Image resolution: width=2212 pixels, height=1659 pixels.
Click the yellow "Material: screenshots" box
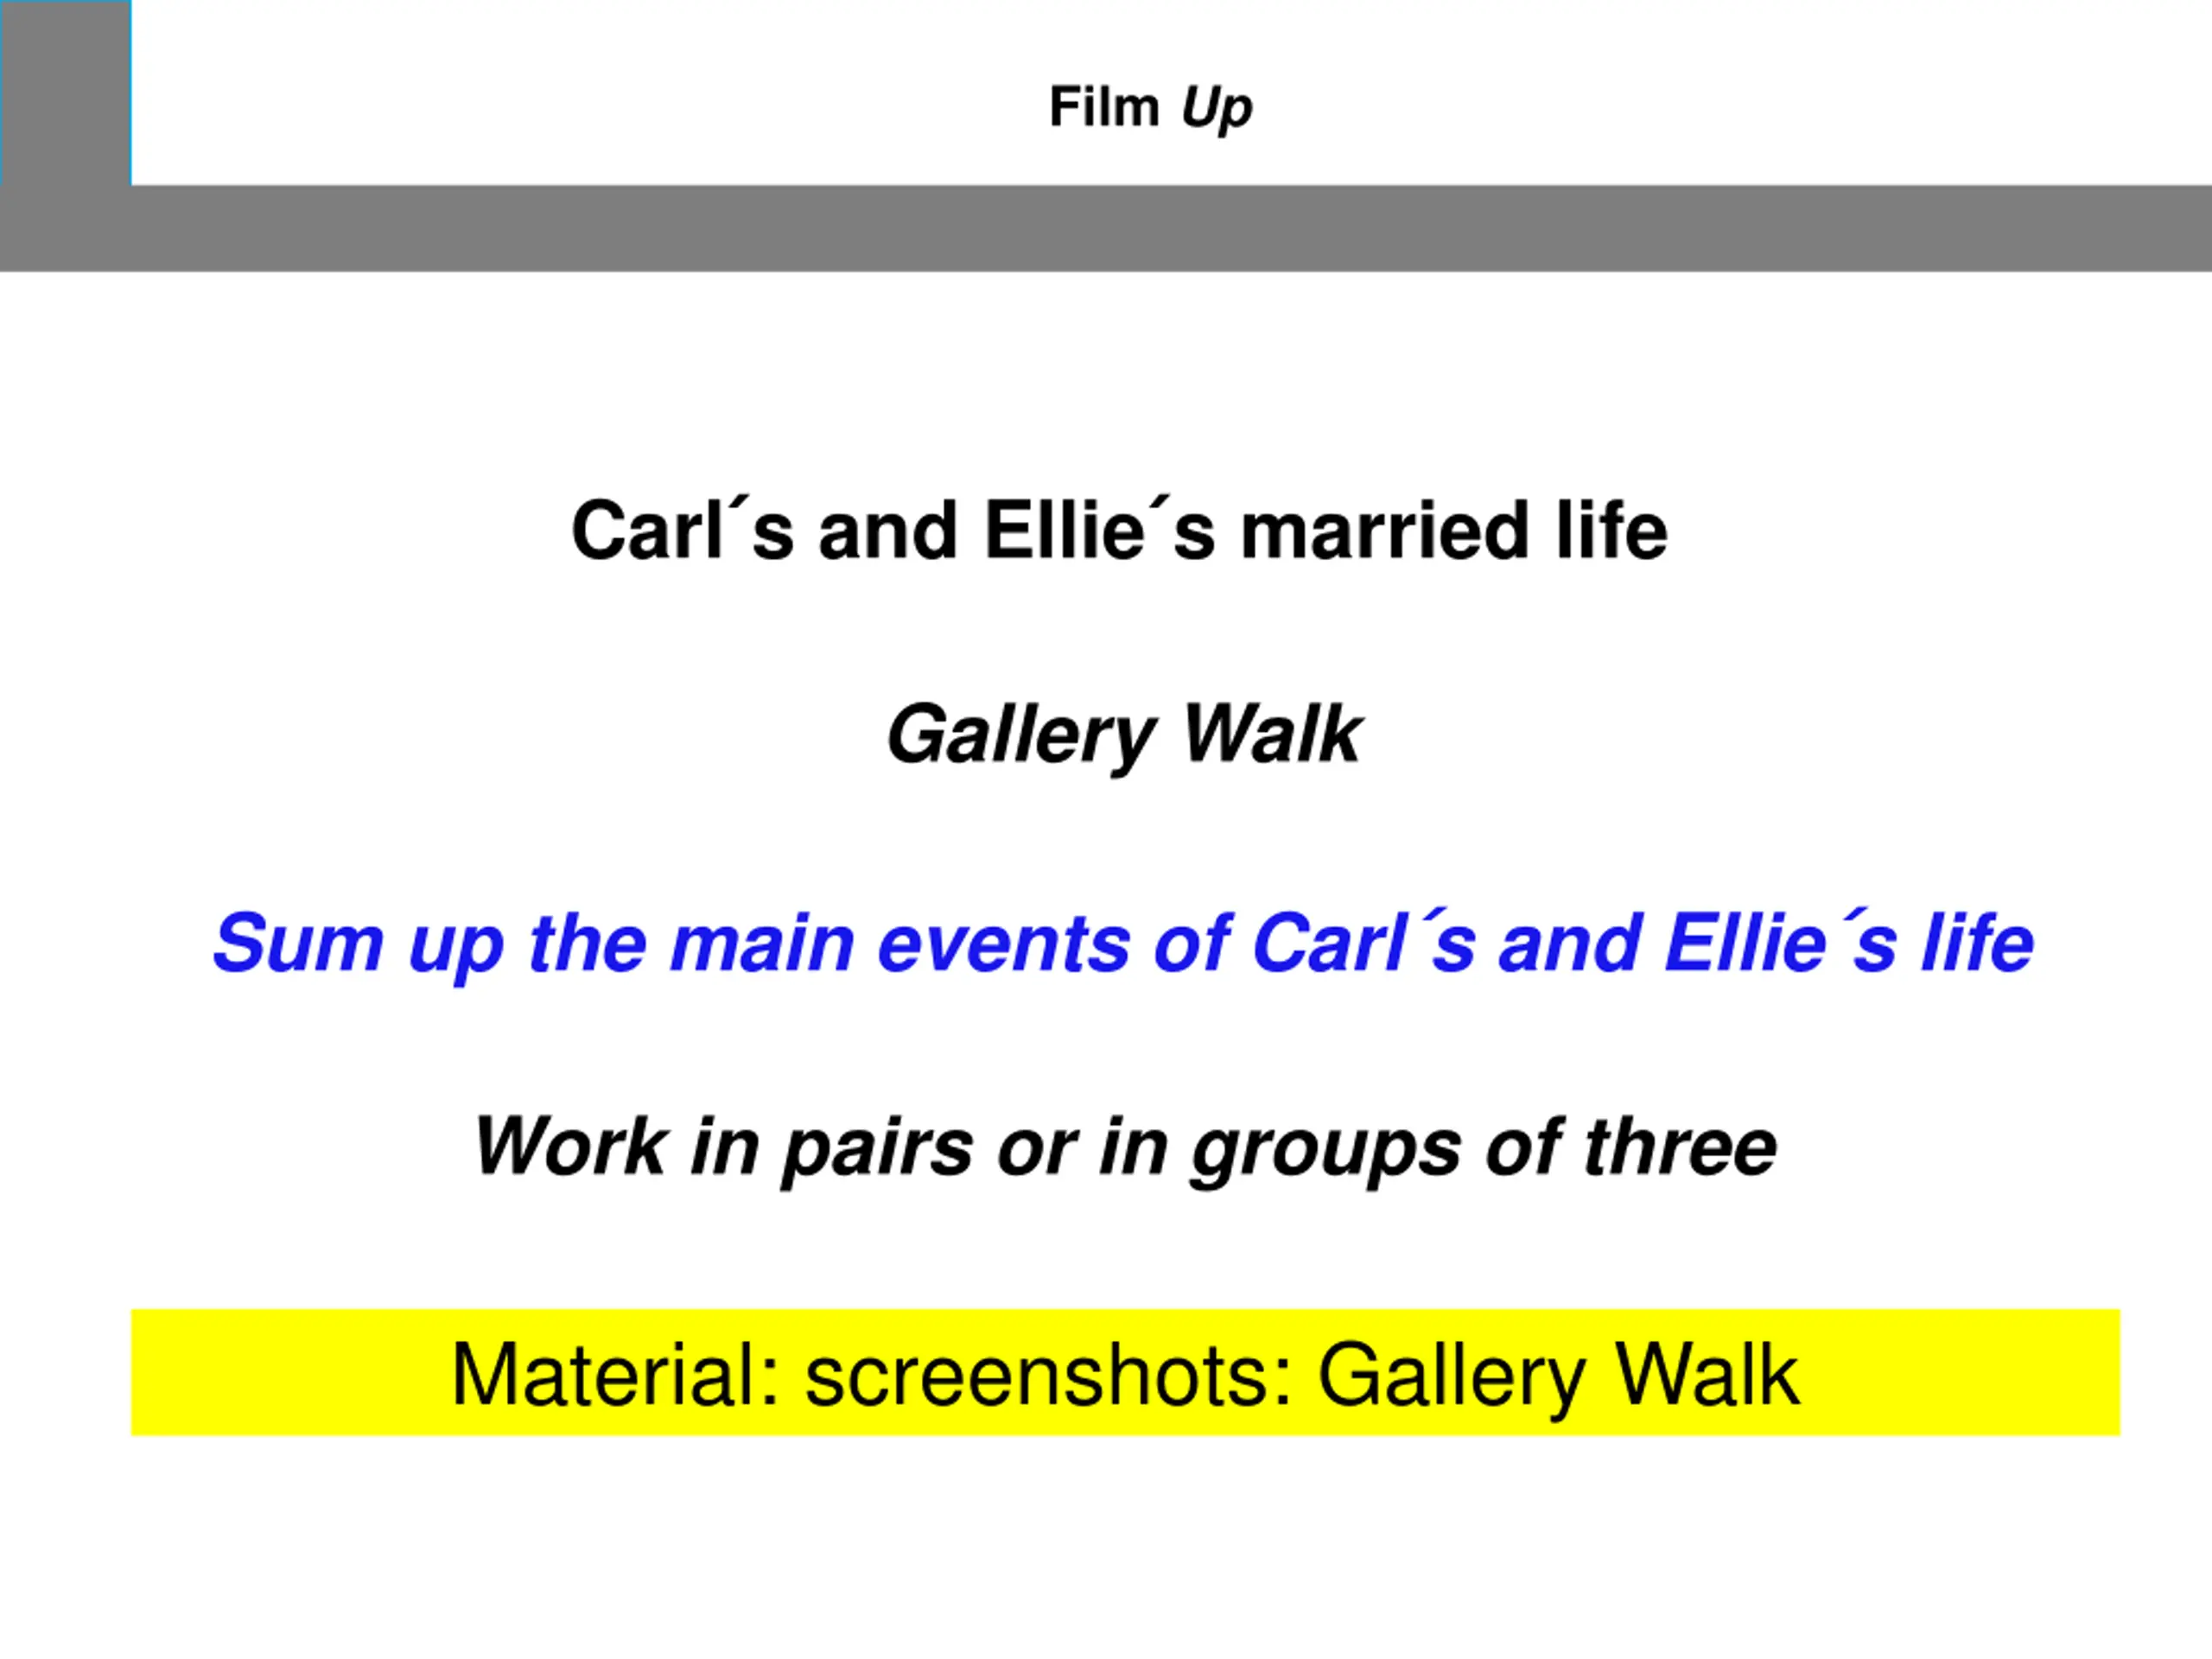(x=1125, y=1373)
